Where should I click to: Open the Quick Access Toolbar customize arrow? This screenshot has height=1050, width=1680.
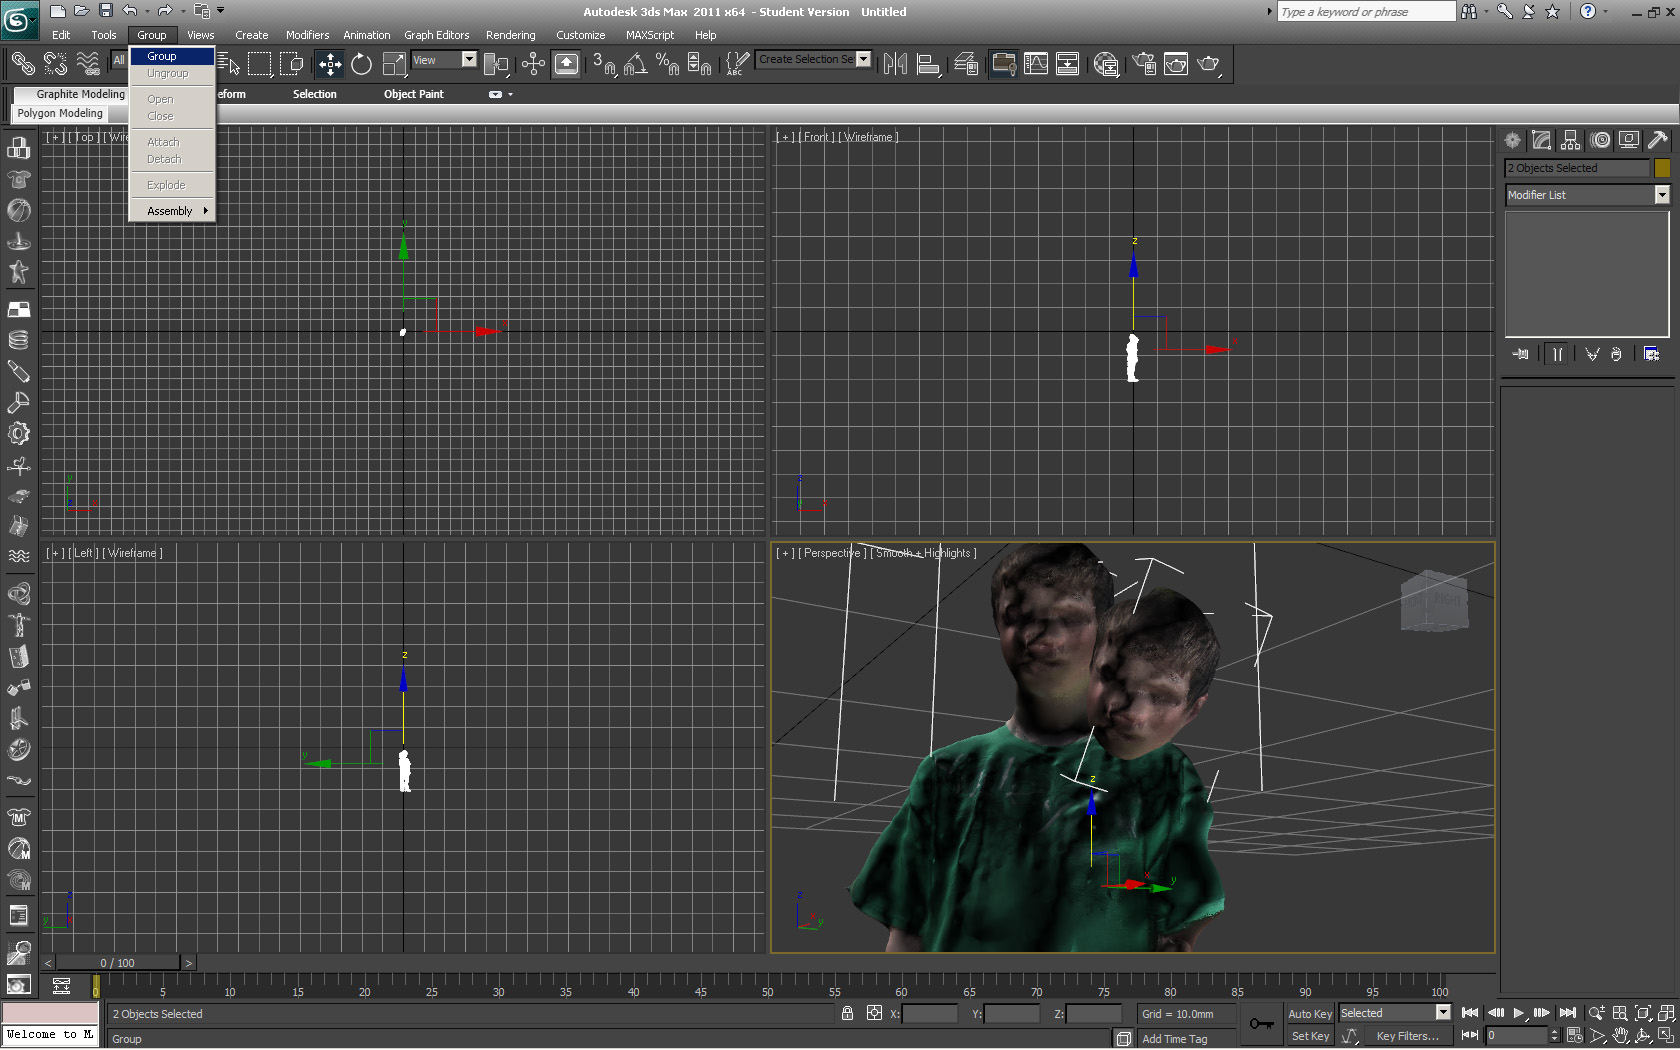click(x=221, y=11)
